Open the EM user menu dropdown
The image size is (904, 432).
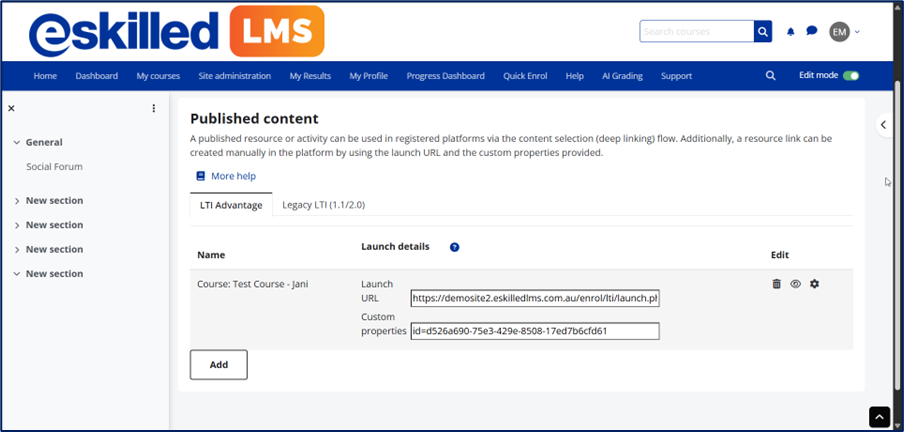click(x=844, y=32)
